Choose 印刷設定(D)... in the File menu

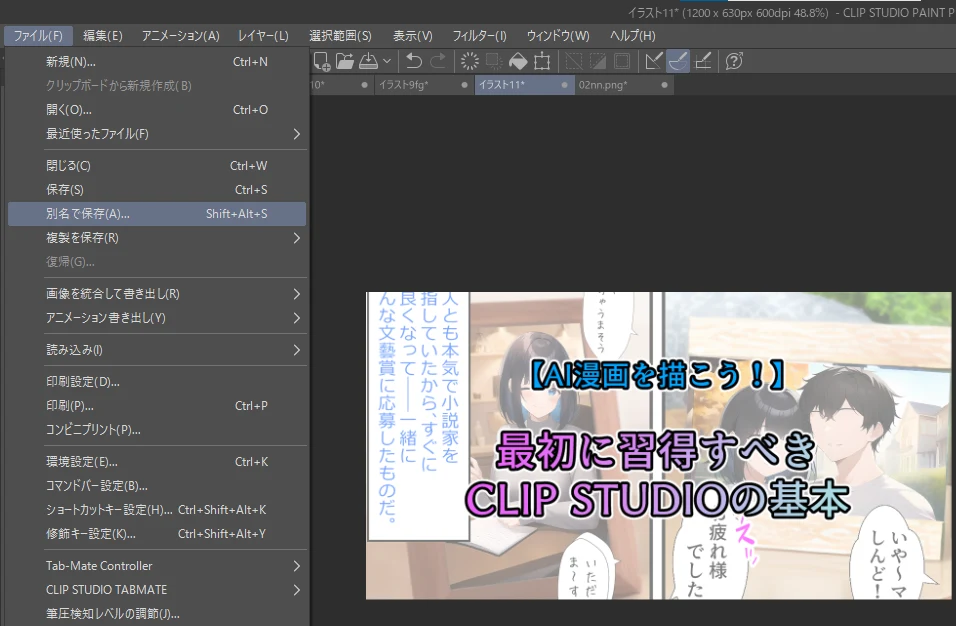157,382
